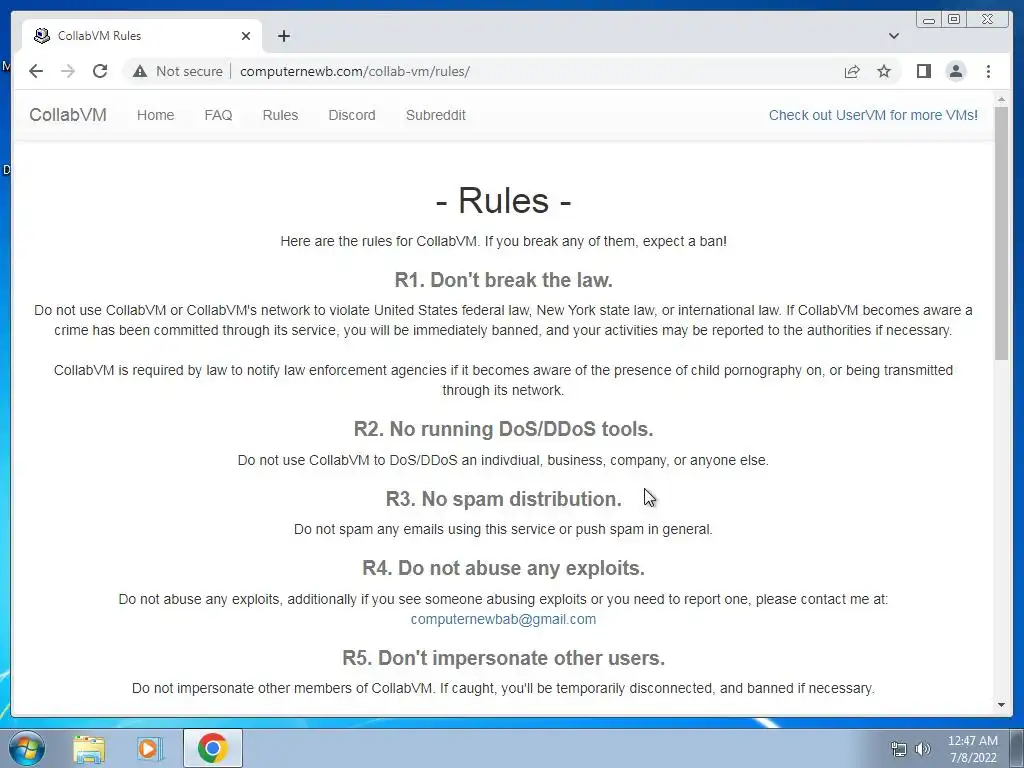Image resolution: width=1024 pixels, height=768 pixels.
Task: Click the 'R2. No running DoS/DDoS tools.' heading
Action: [x=504, y=429]
